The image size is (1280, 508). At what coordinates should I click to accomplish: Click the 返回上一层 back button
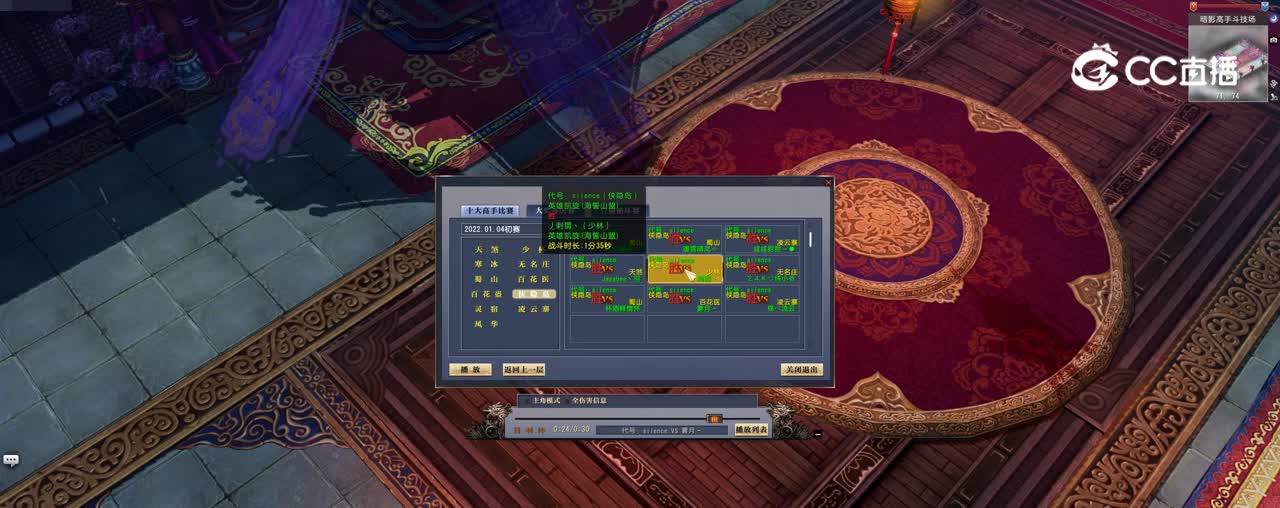point(524,369)
